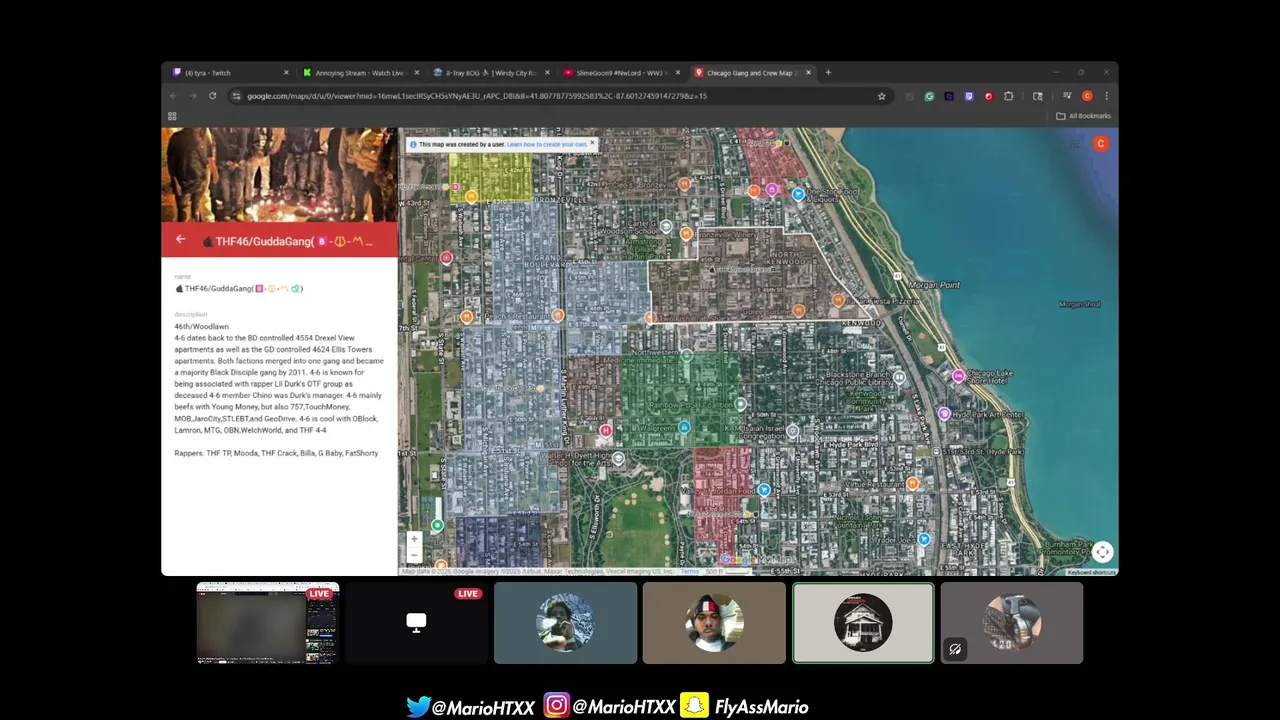The height and width of the screenshot is (720, 1280).
Task: Dismiss the 'map was created by a user' notice
Action: pyautogui.click(x=592, y=144)
